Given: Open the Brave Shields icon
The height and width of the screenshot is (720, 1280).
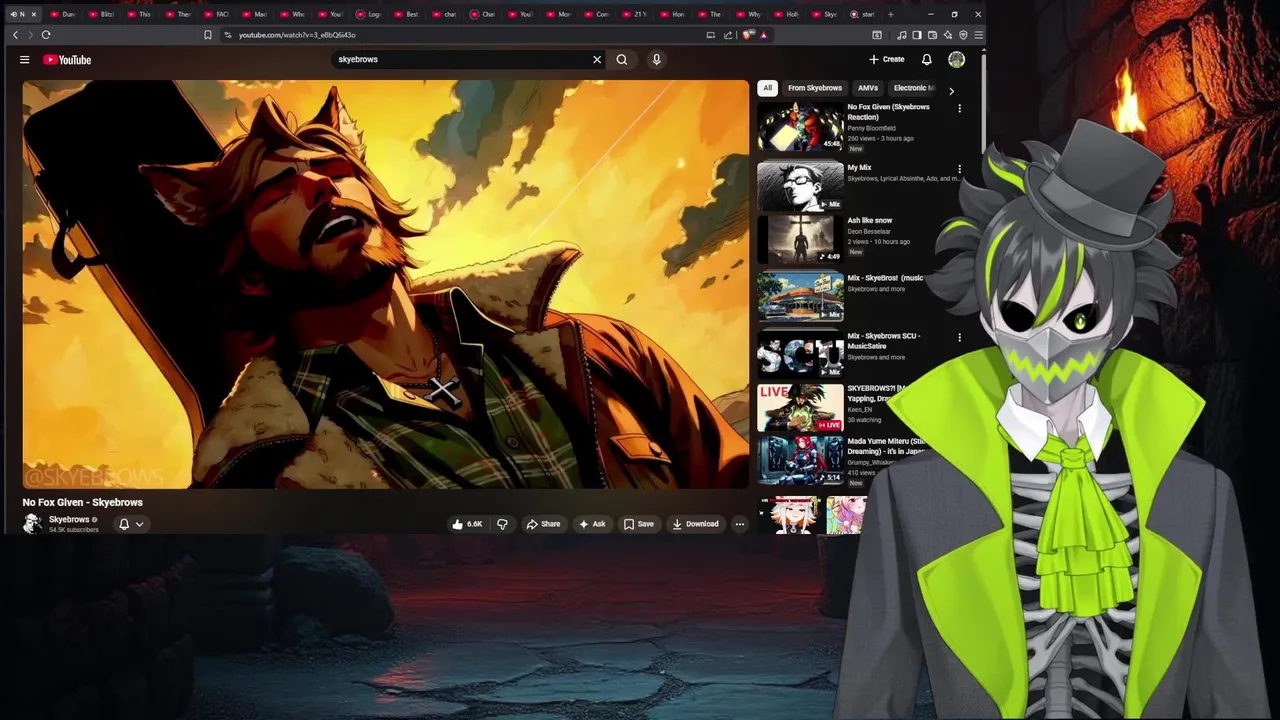Looking at the screenshot, I should (747, 35).
